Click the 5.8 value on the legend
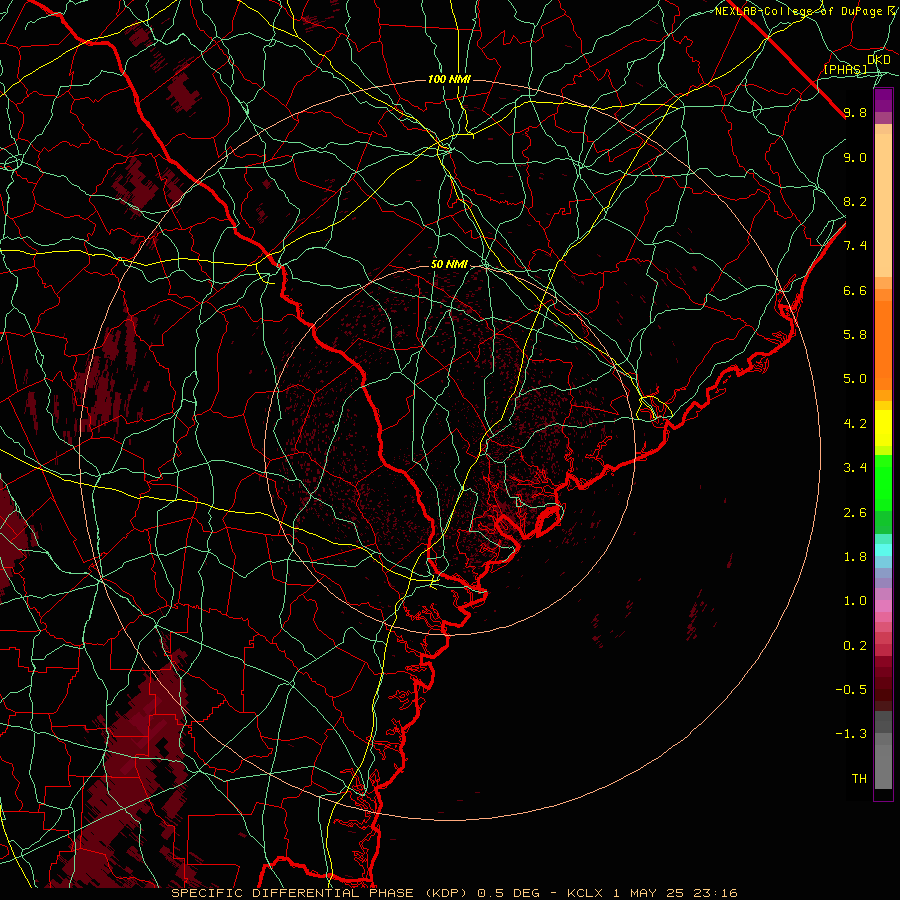 (855, 335)
